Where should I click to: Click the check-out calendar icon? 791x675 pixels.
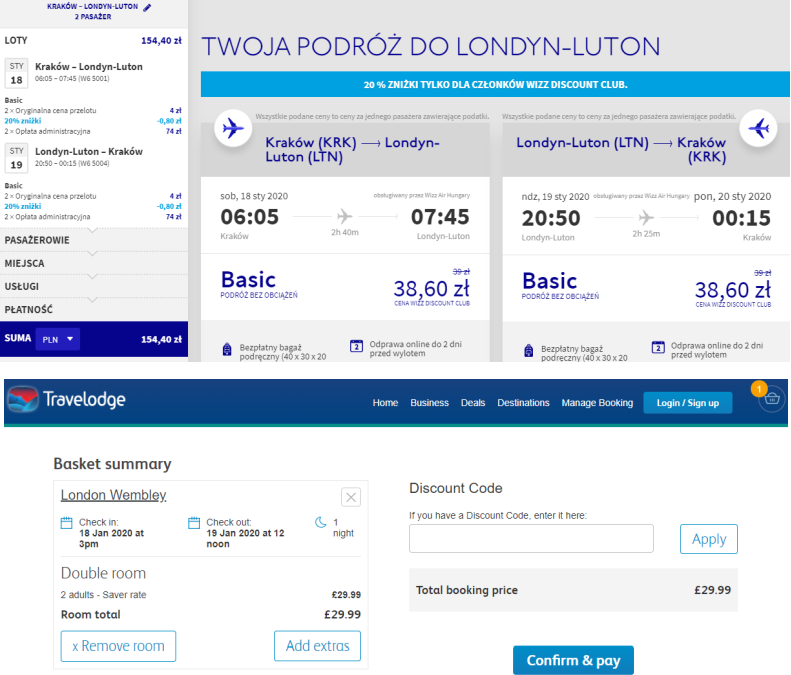click(x=194, y=523)
